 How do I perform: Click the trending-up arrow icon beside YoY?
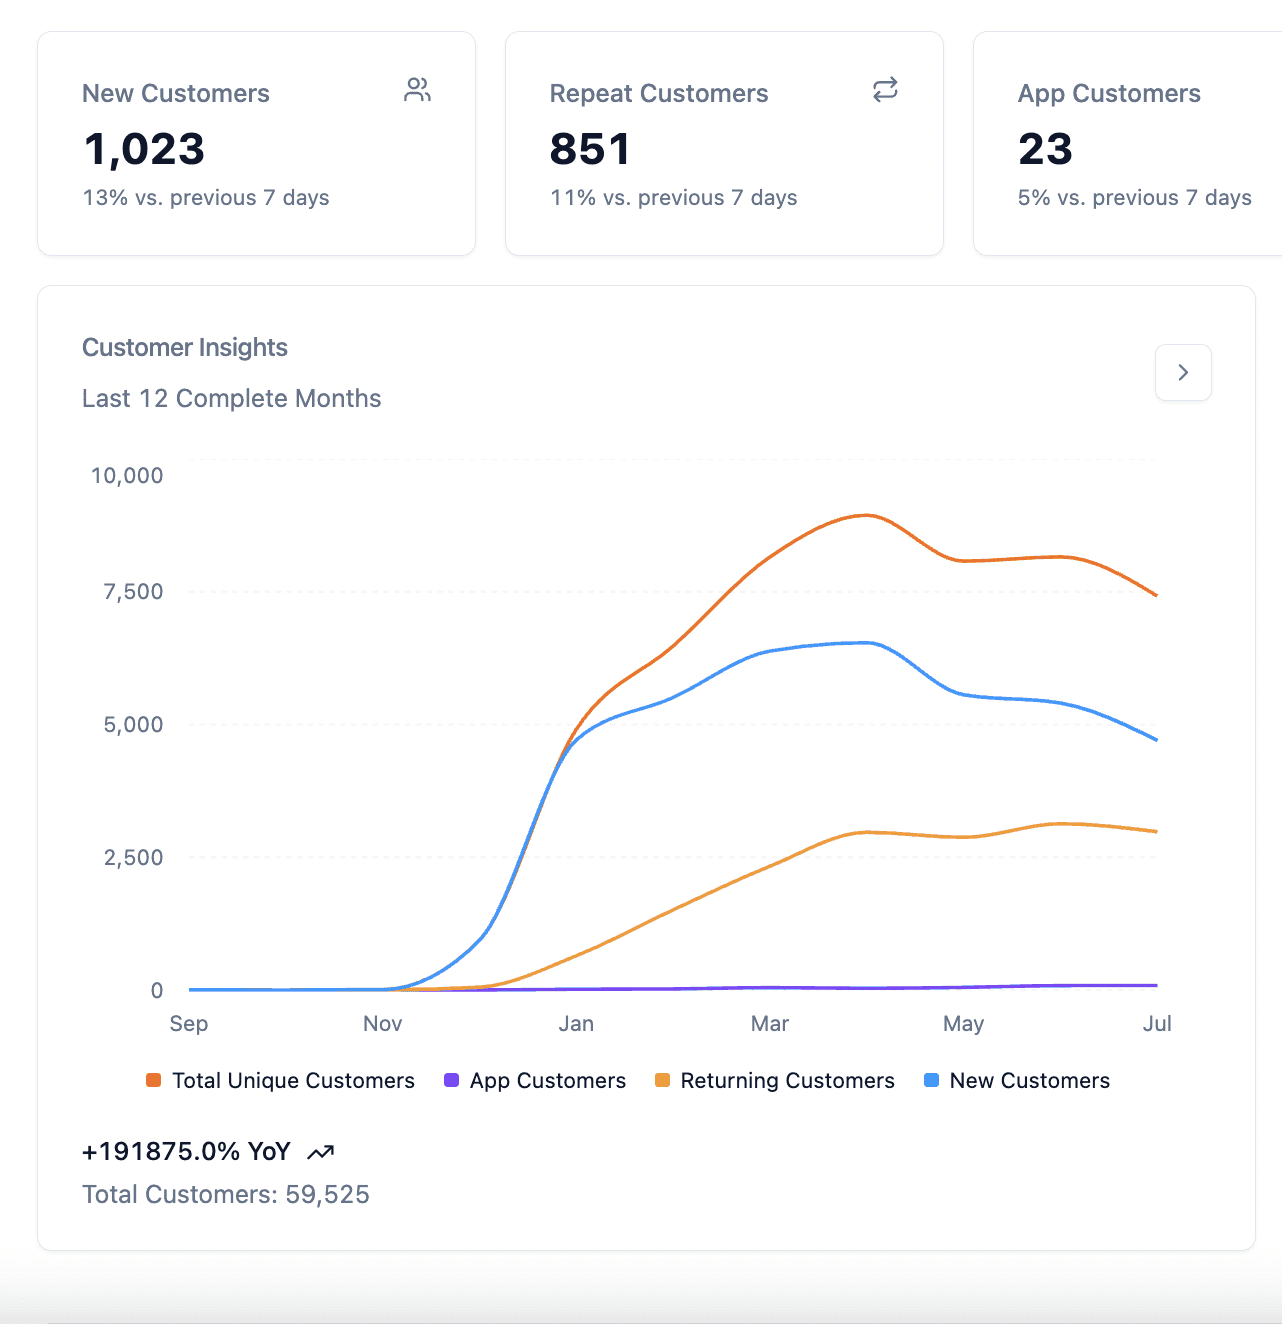coord(320,1153)
